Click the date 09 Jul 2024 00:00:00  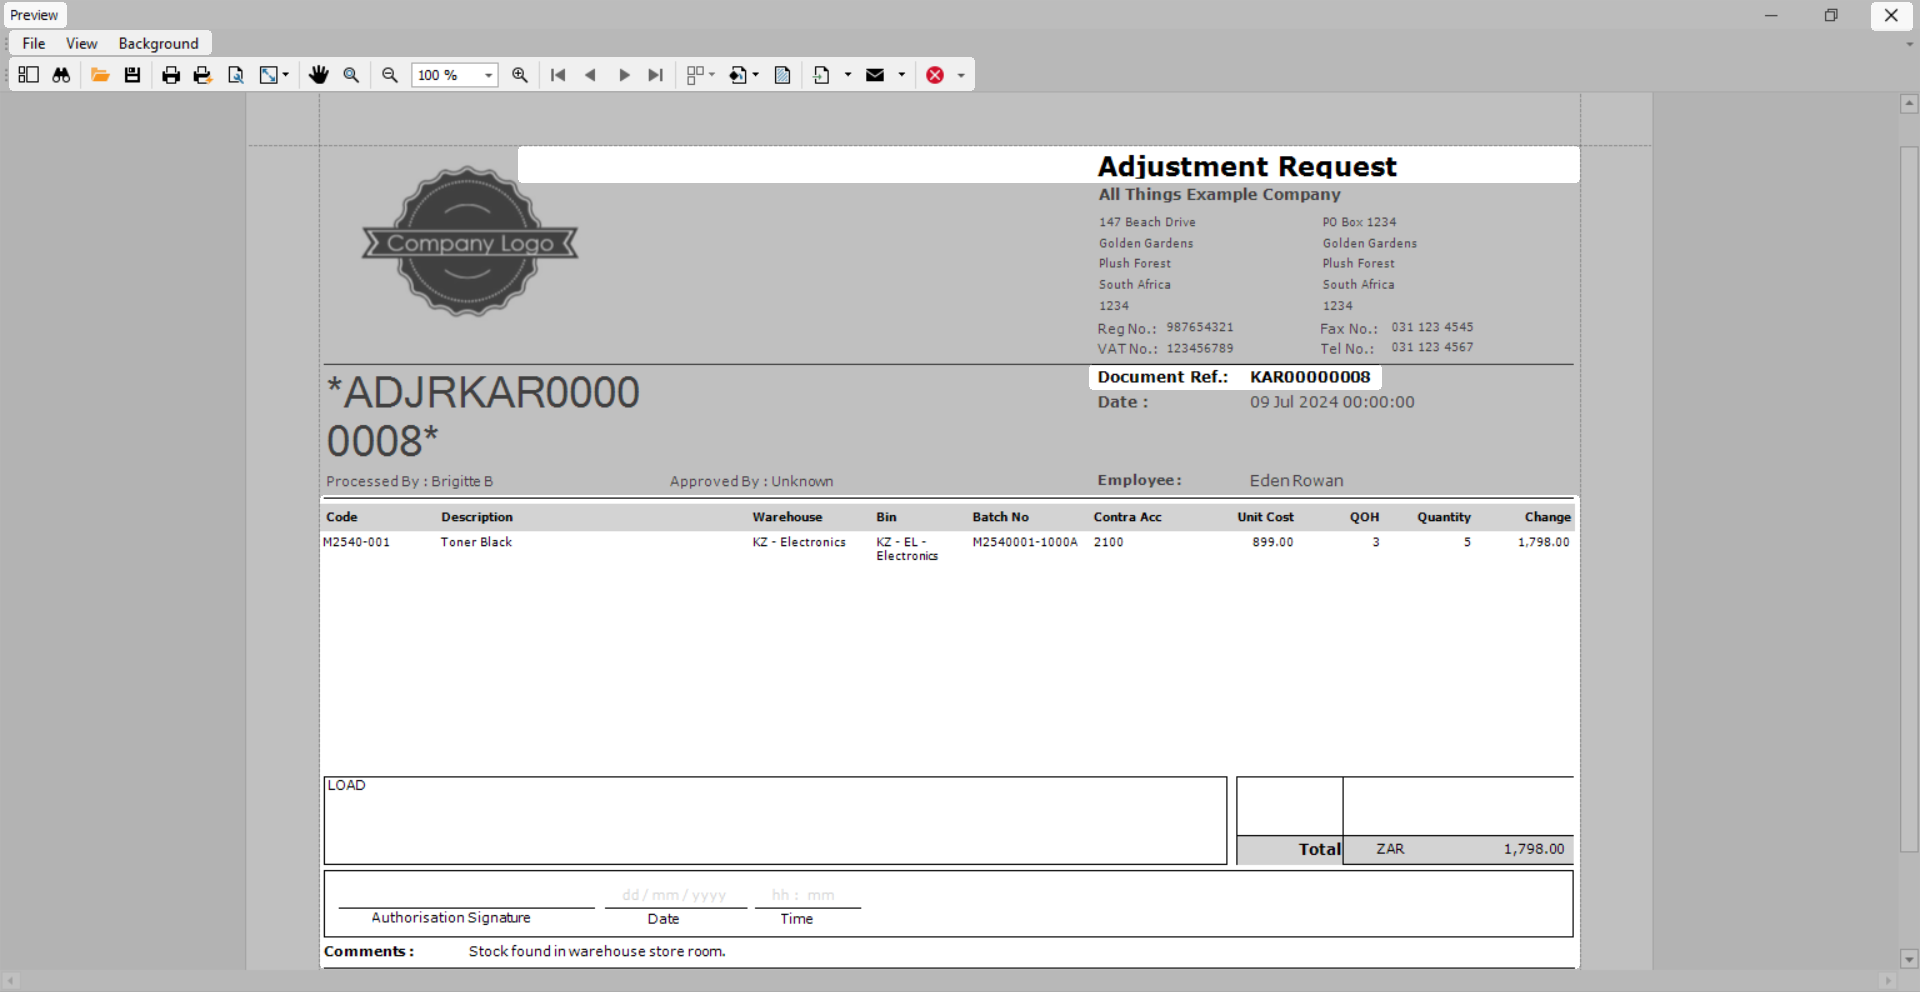tap(1332, 402)
